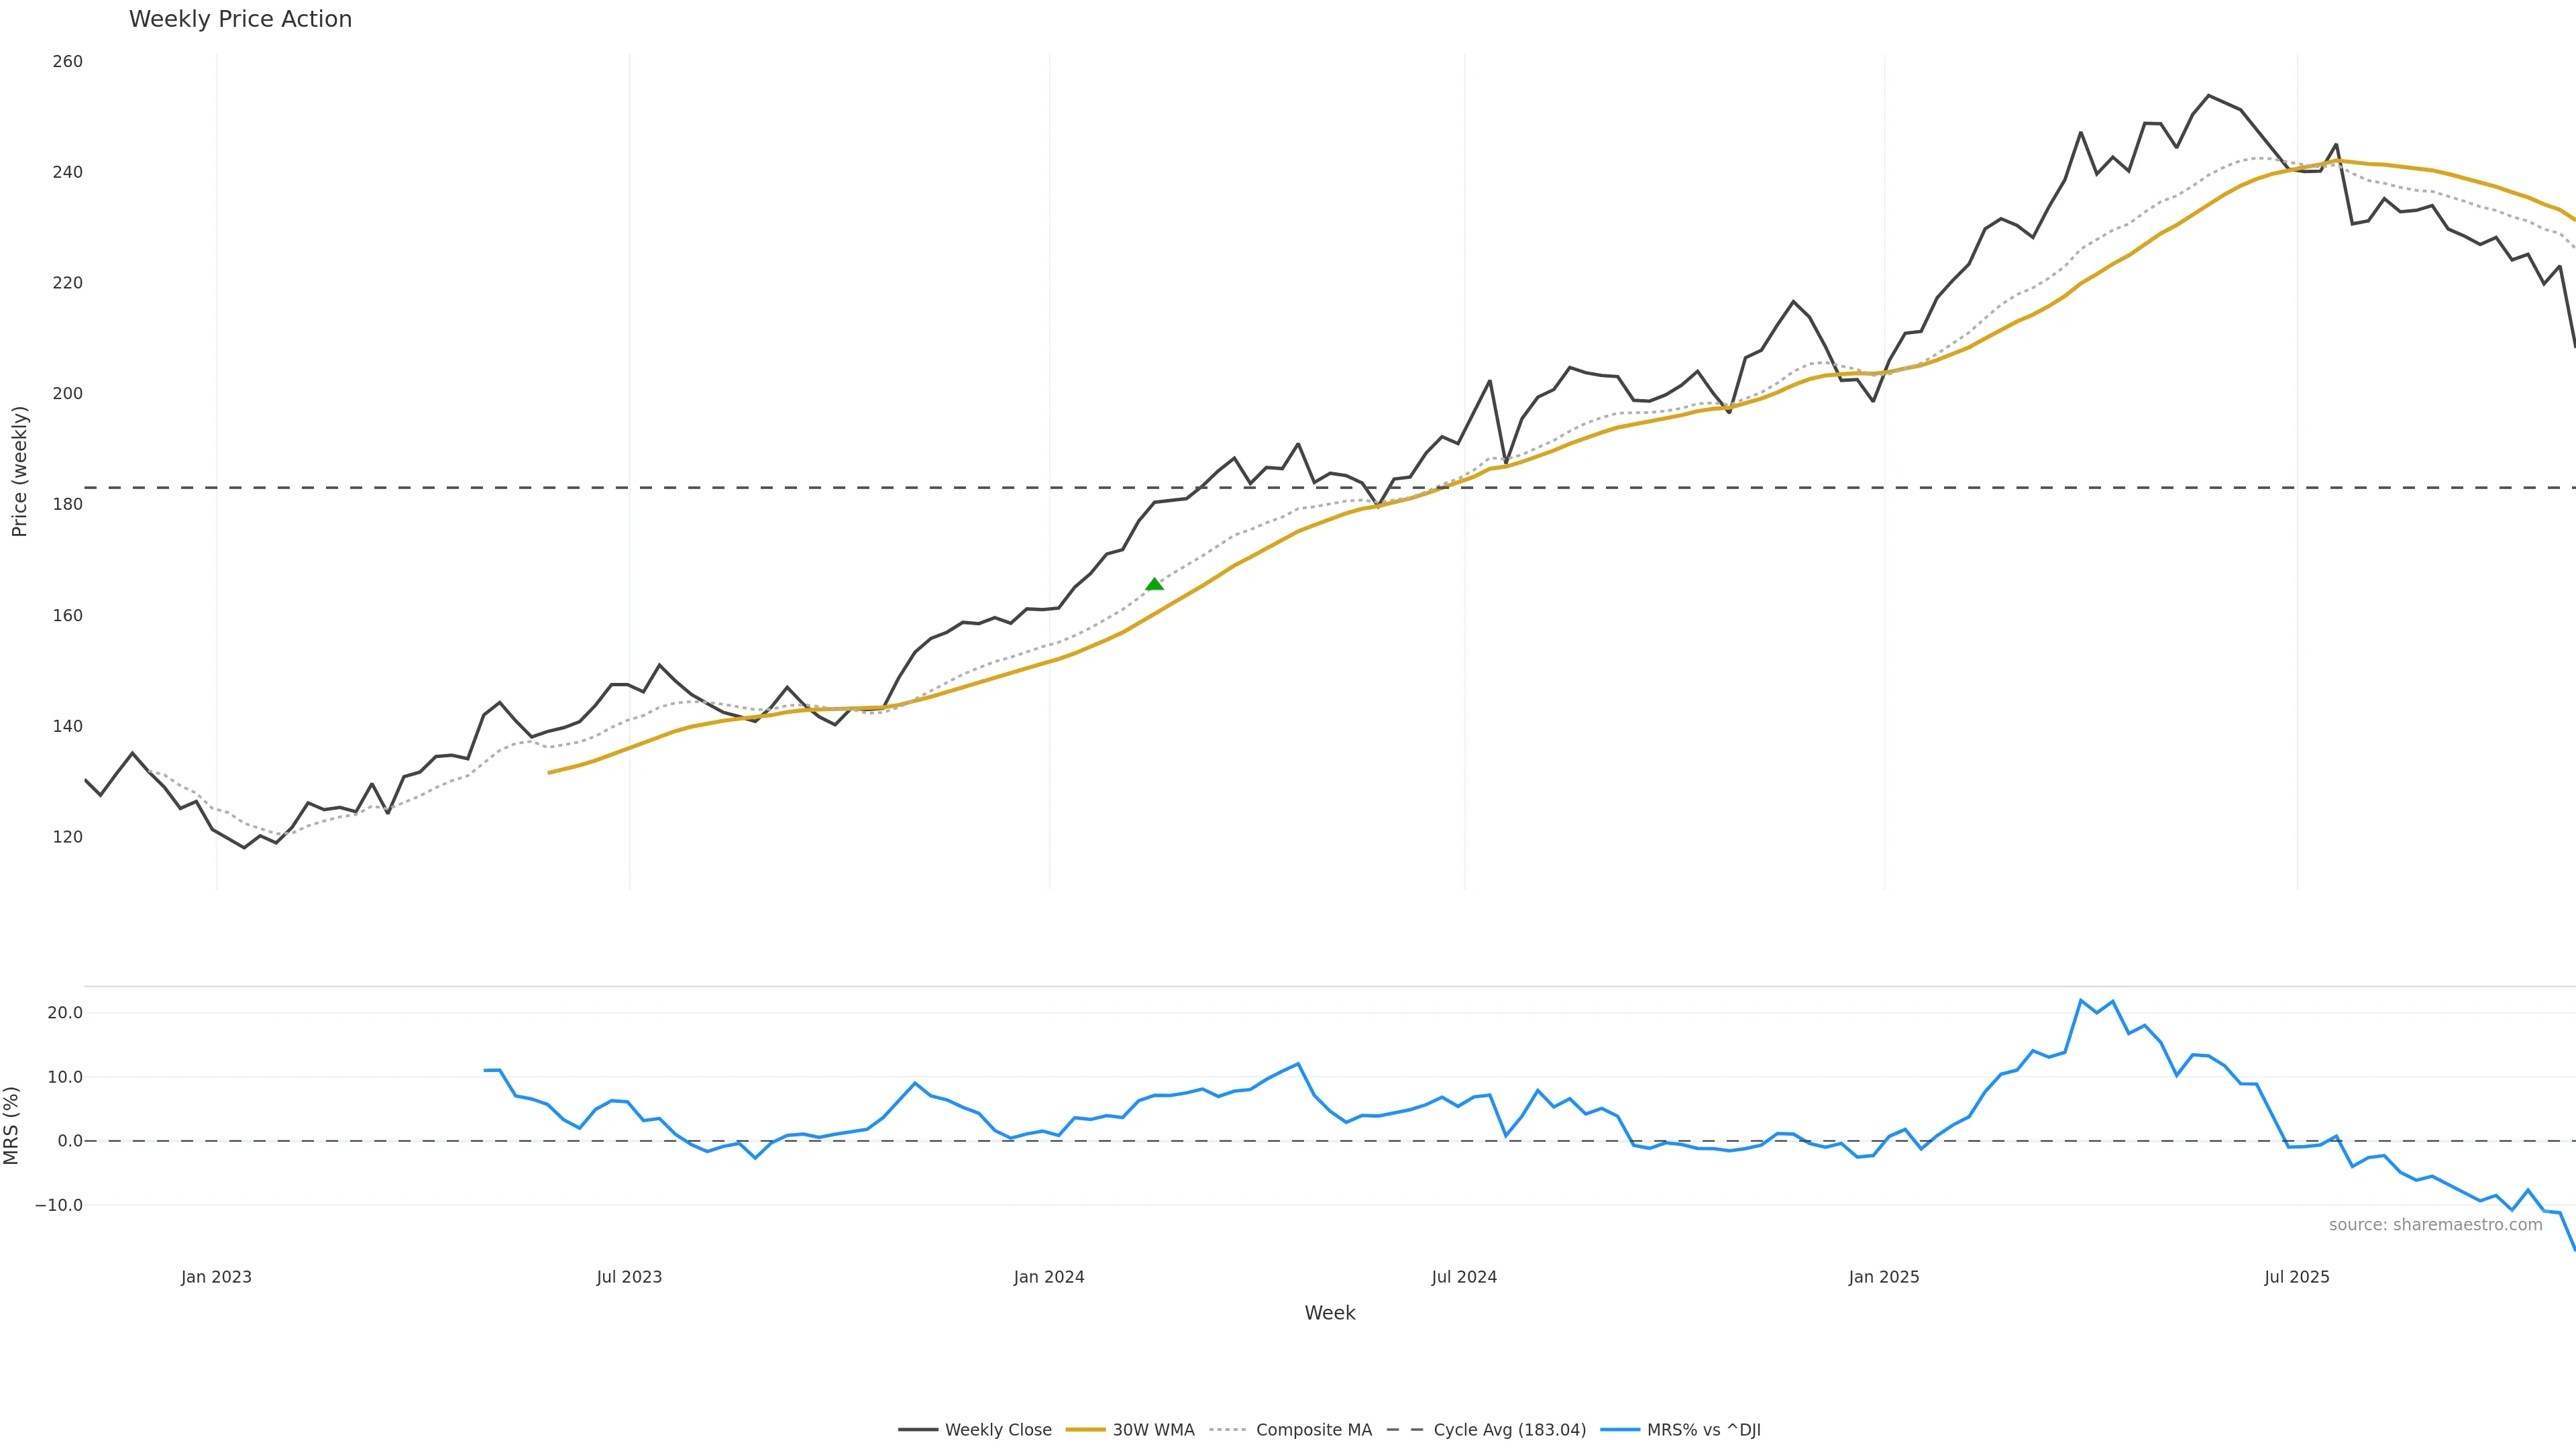This screenshot has width=2576, height=1449.
Task: Toggle the MRS% vs ^DJI legend label
Action: 1703,1430
